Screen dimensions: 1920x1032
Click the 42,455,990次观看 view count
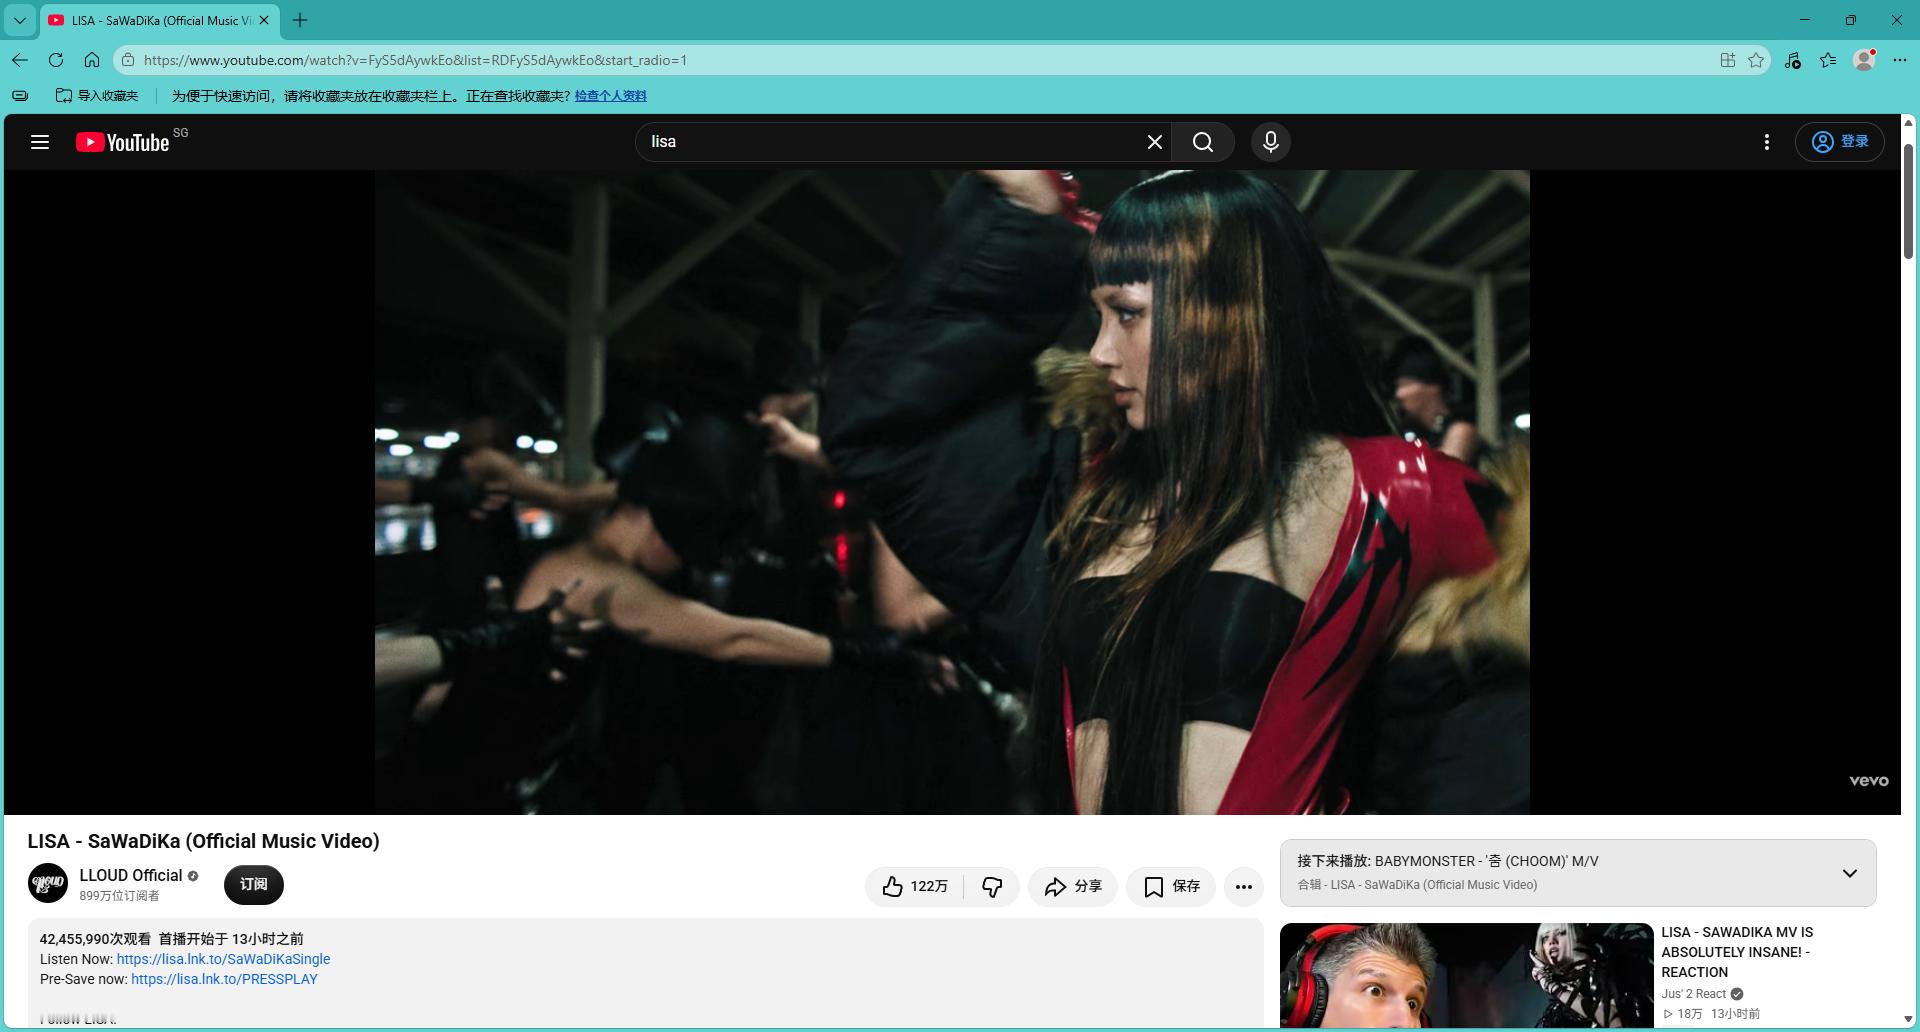[95, 939]
